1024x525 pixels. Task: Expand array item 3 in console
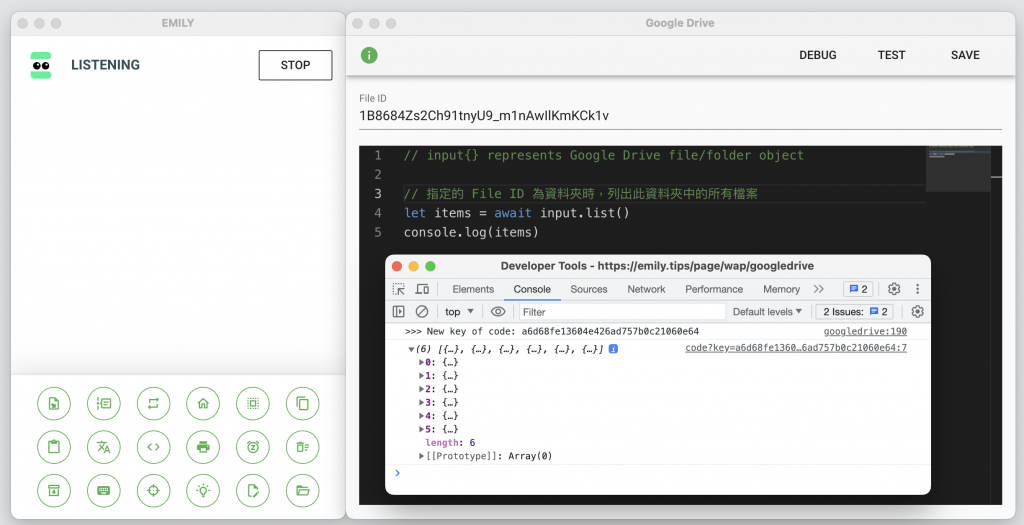421,402
